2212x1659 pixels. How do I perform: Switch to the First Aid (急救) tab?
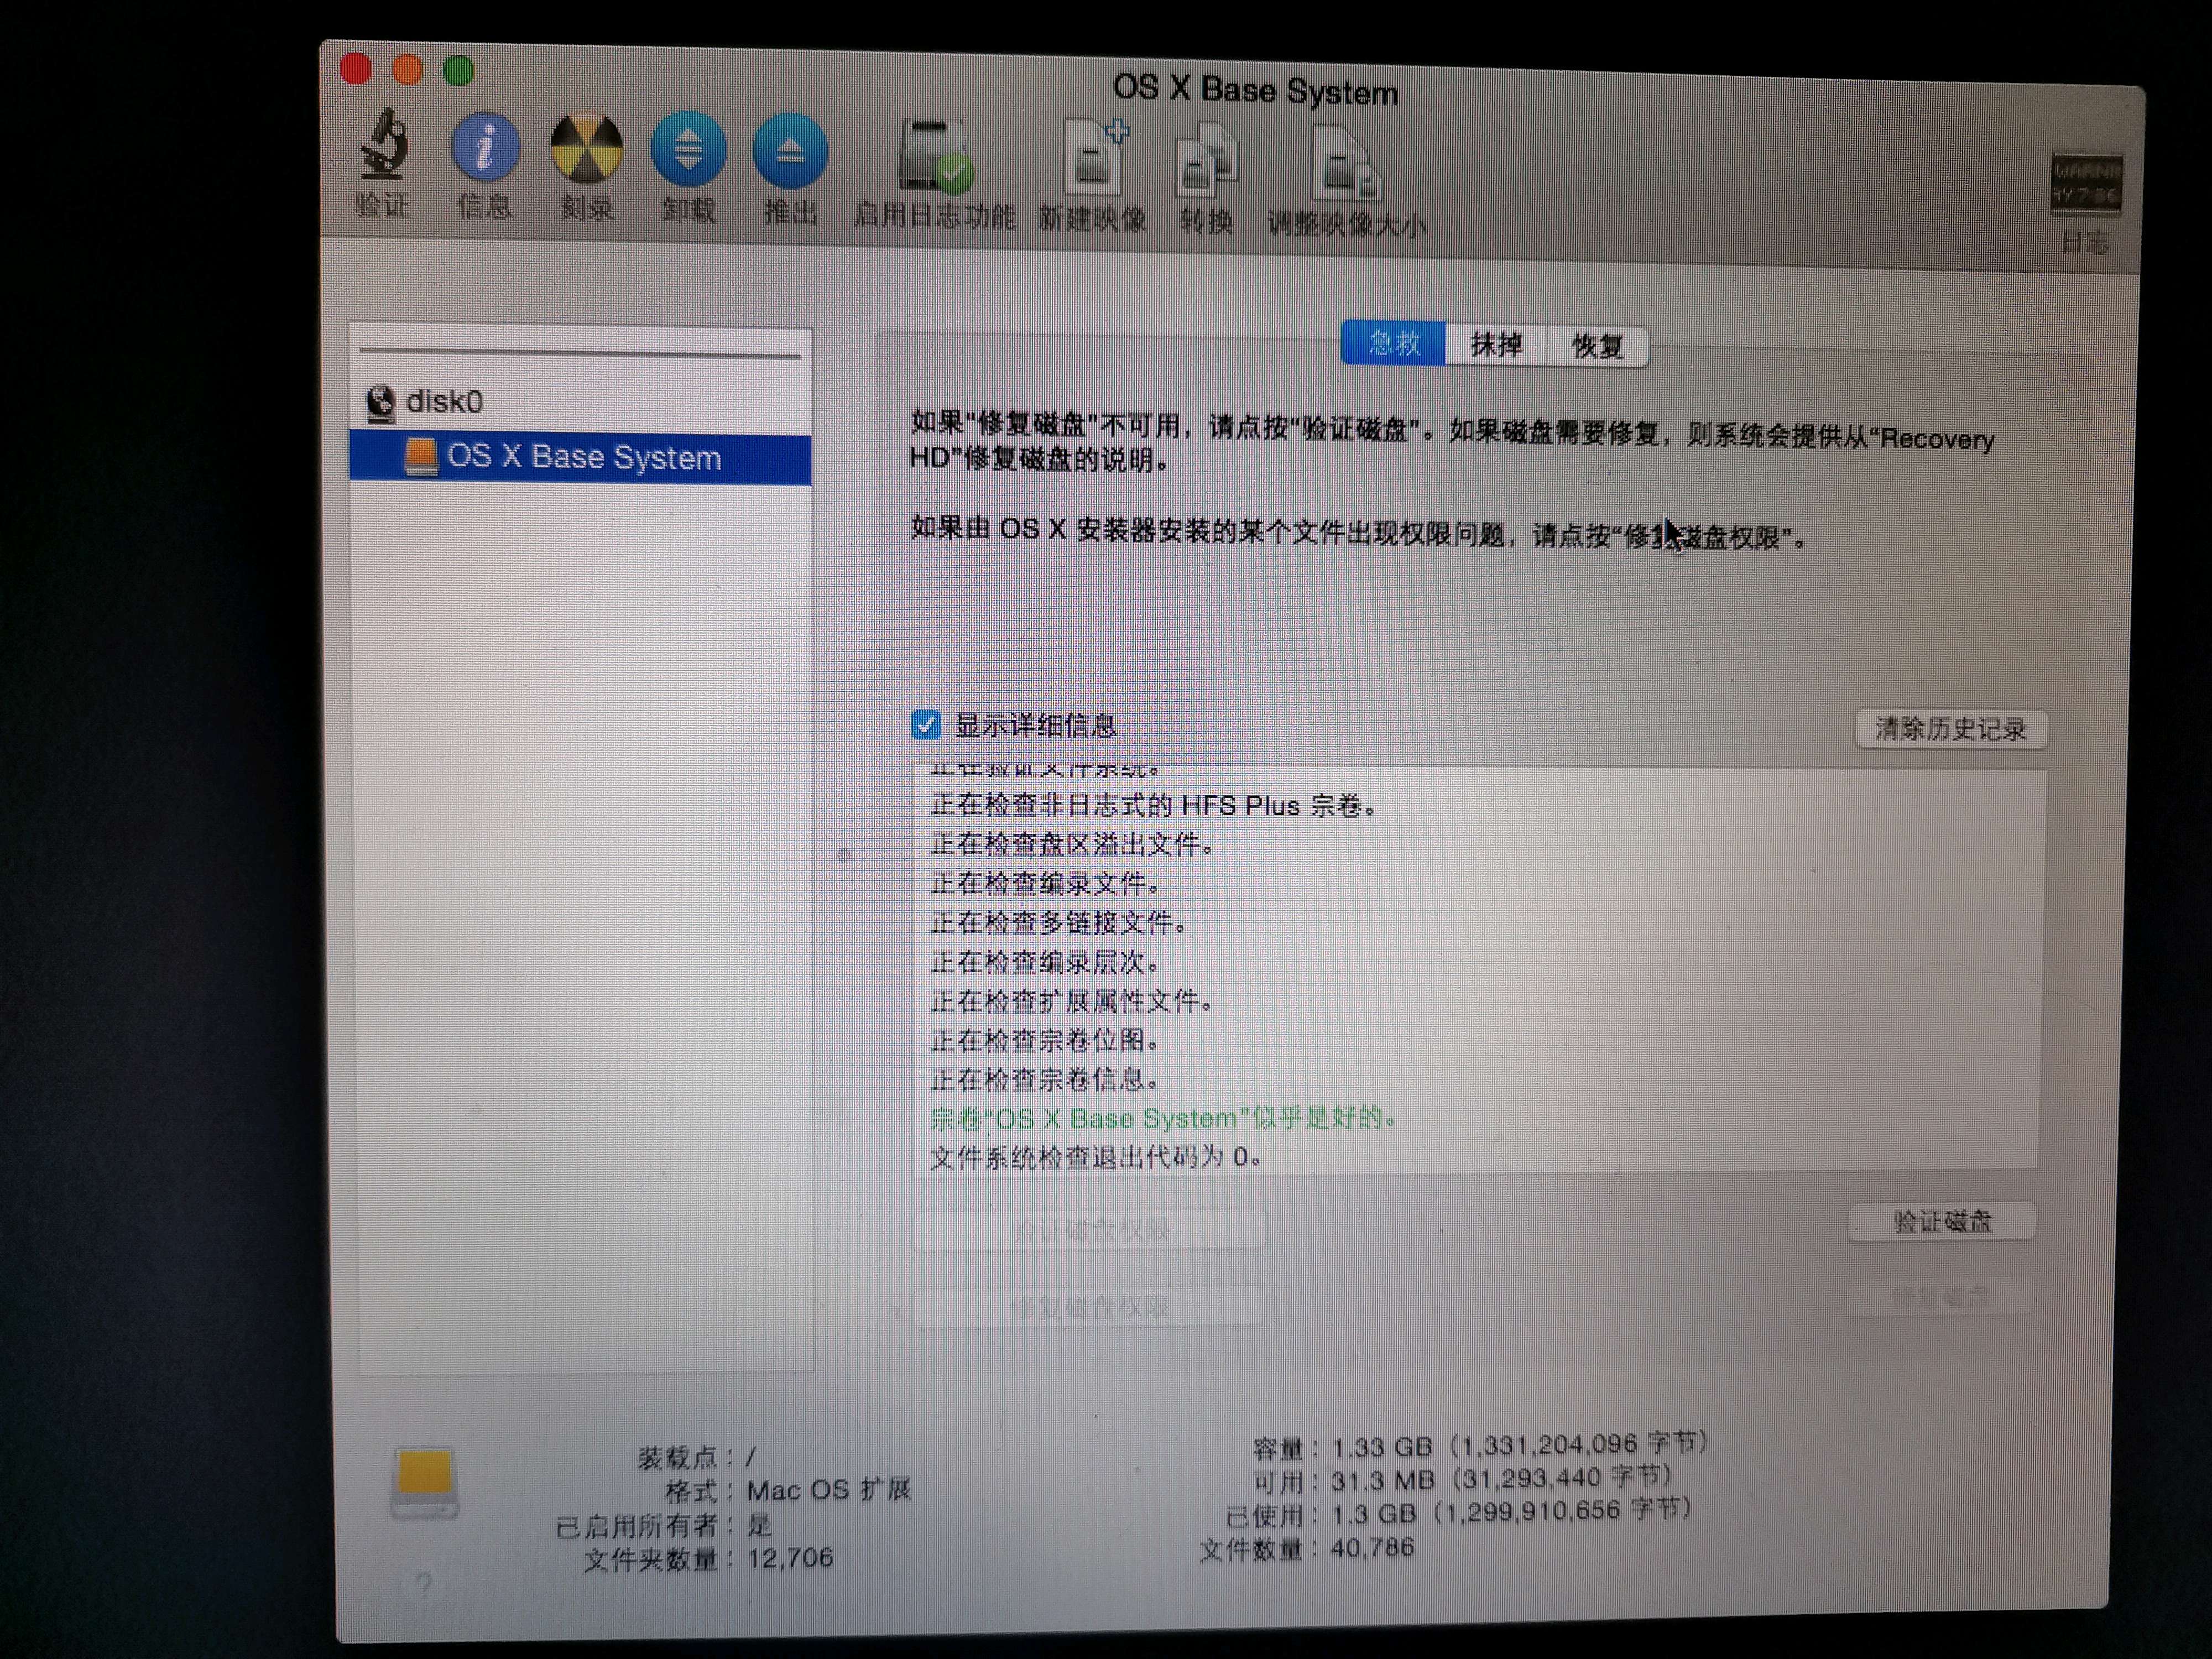(1394, 343)
